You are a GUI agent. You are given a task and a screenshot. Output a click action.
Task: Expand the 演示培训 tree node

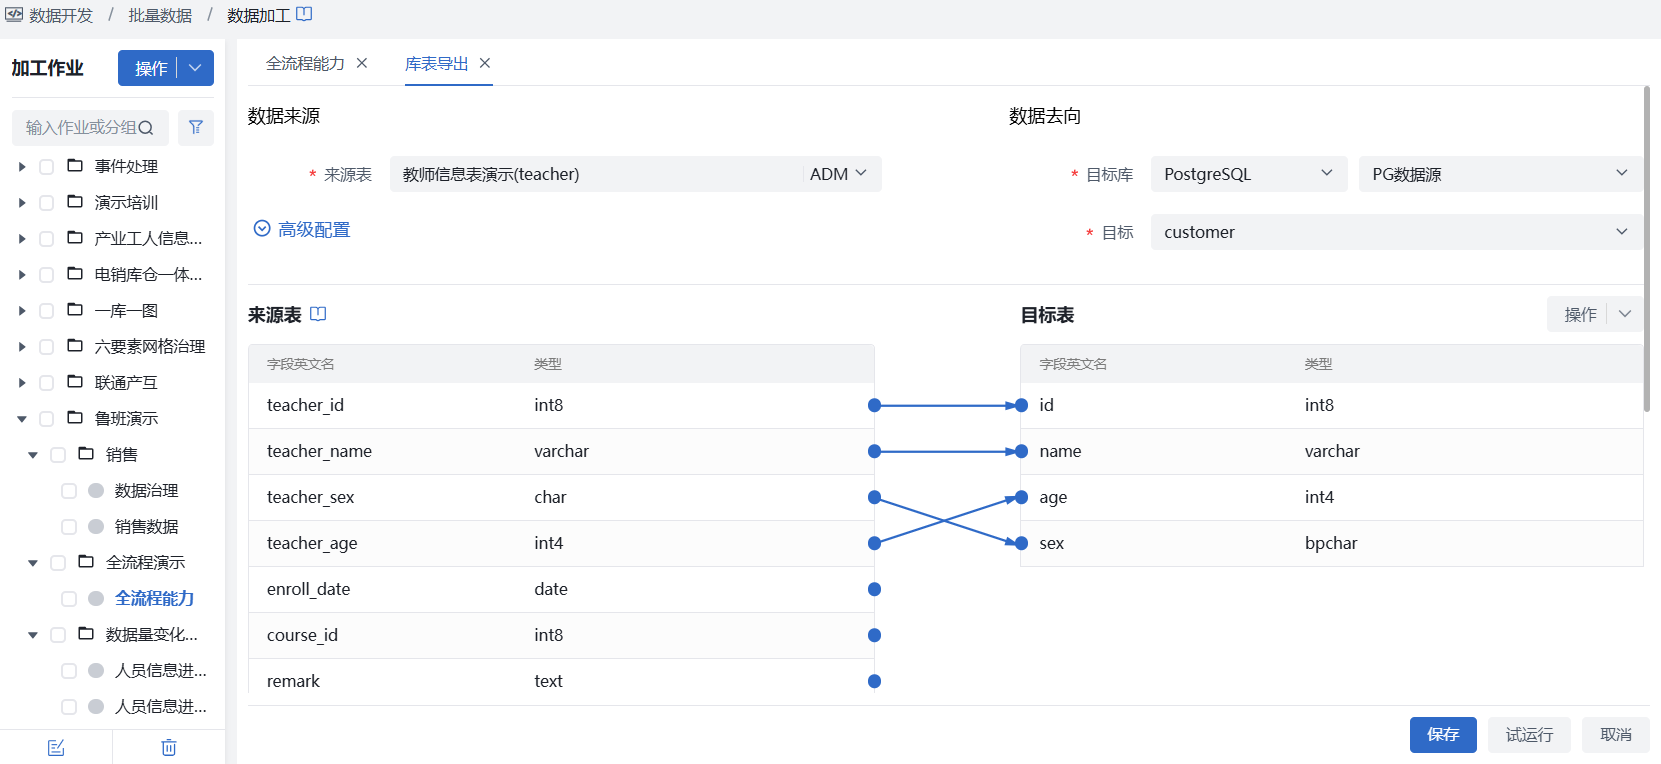click(22, 203)
